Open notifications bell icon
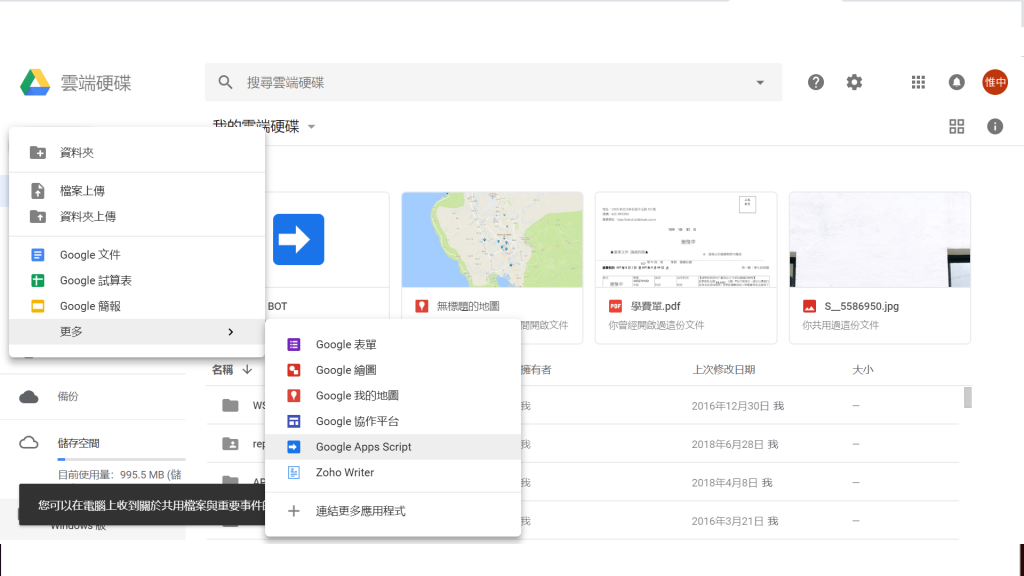This screenshot has height=576, width=1024. [x=957, y=82]
